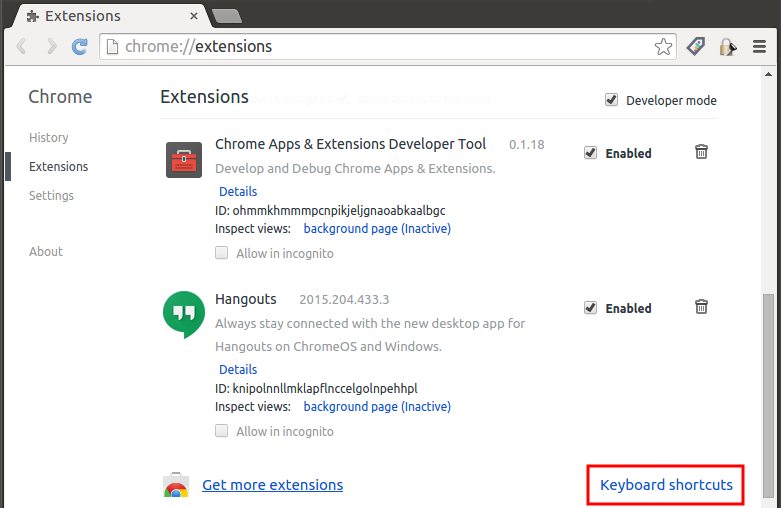
Task: Inspect Hangouts background page (Inactive)
Action: 377,406
